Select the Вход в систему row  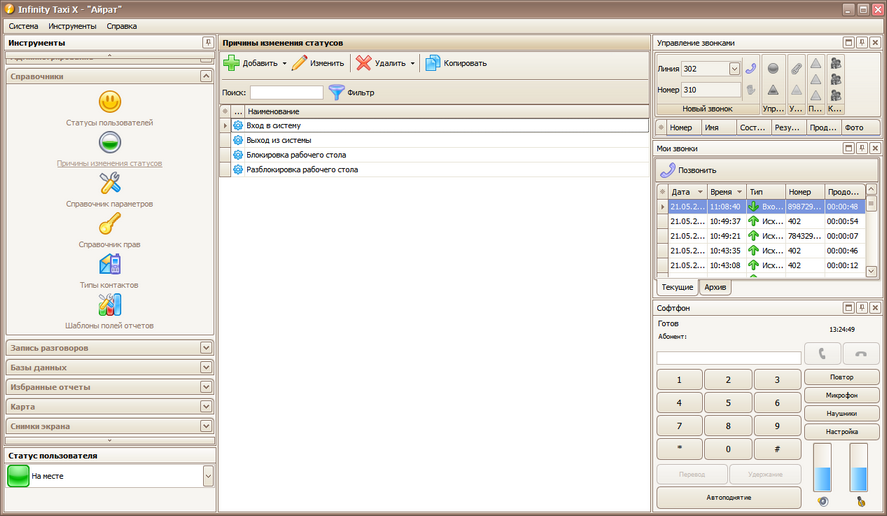pos(434,125)
